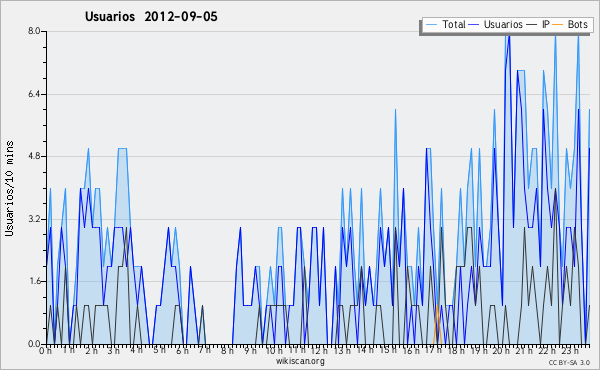600x370 pixels.
Task: Click the '7 h' x-axis label
Action: pyautogui.click(x=204, y=350)
